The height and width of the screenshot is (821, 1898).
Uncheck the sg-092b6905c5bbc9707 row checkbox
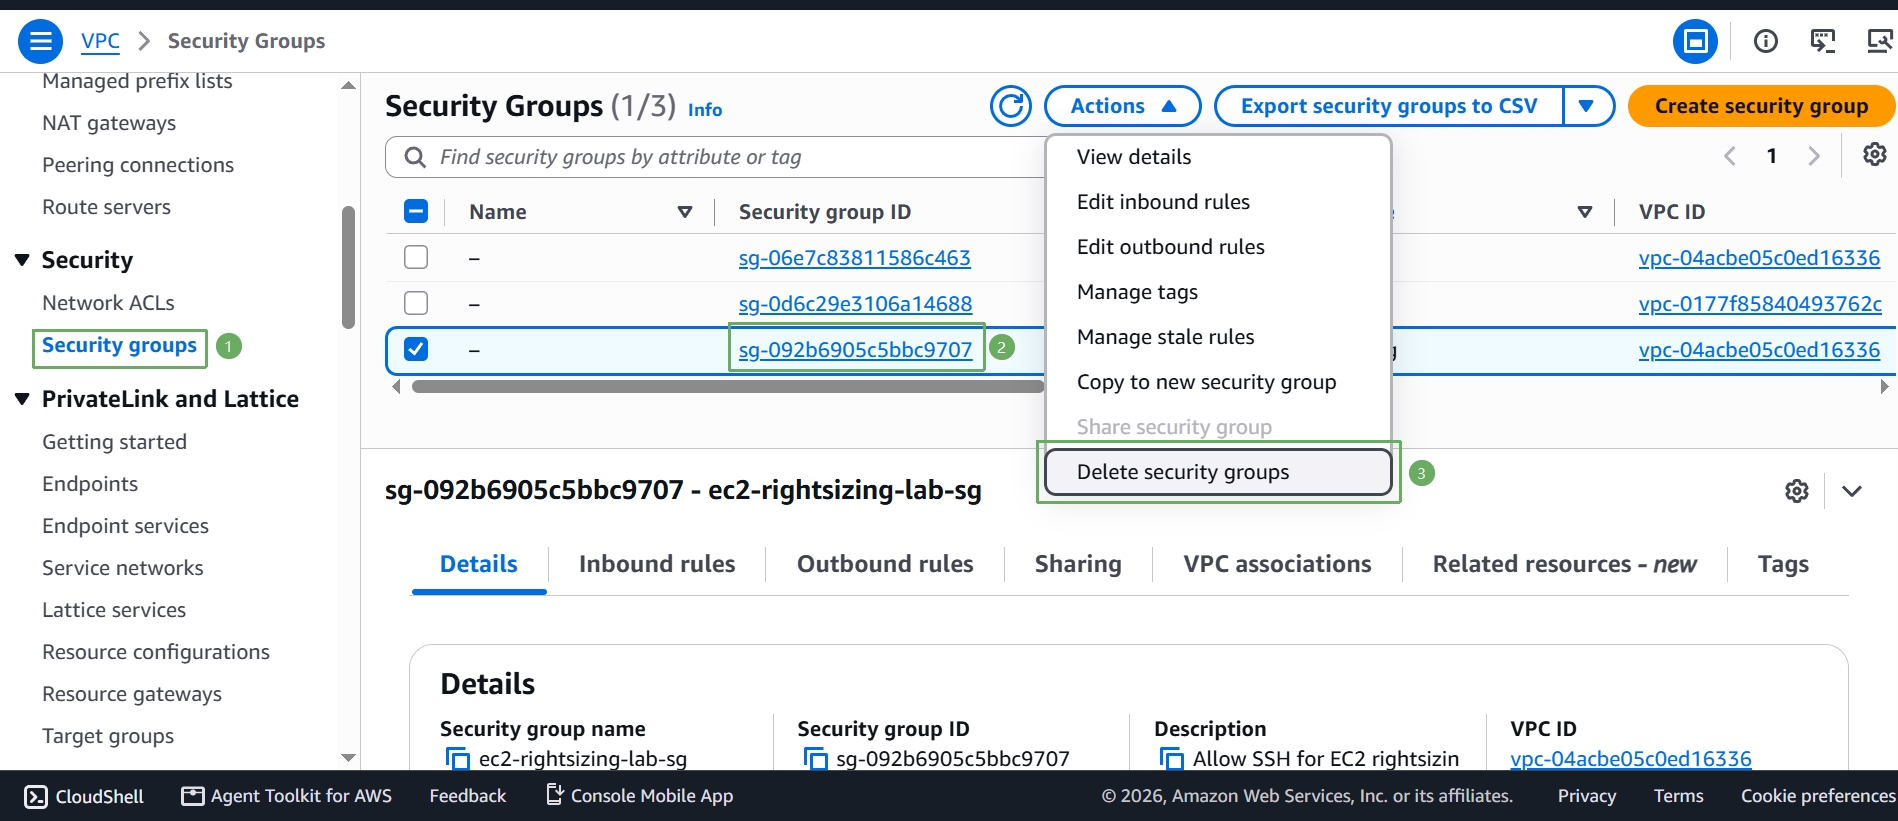(x=416, y=349)
